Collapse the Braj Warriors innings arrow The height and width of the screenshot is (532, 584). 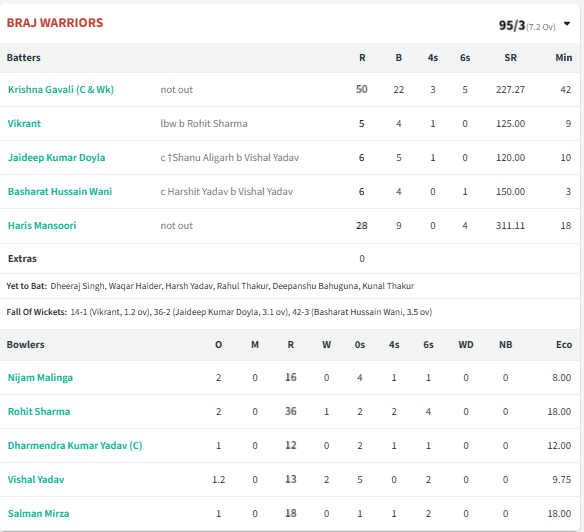[566, 24]
